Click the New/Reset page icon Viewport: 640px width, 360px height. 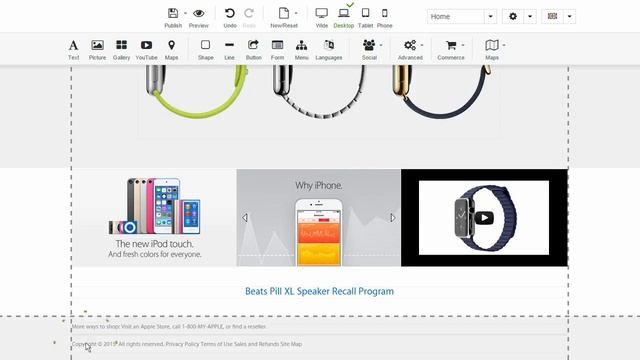coord(284,13)
